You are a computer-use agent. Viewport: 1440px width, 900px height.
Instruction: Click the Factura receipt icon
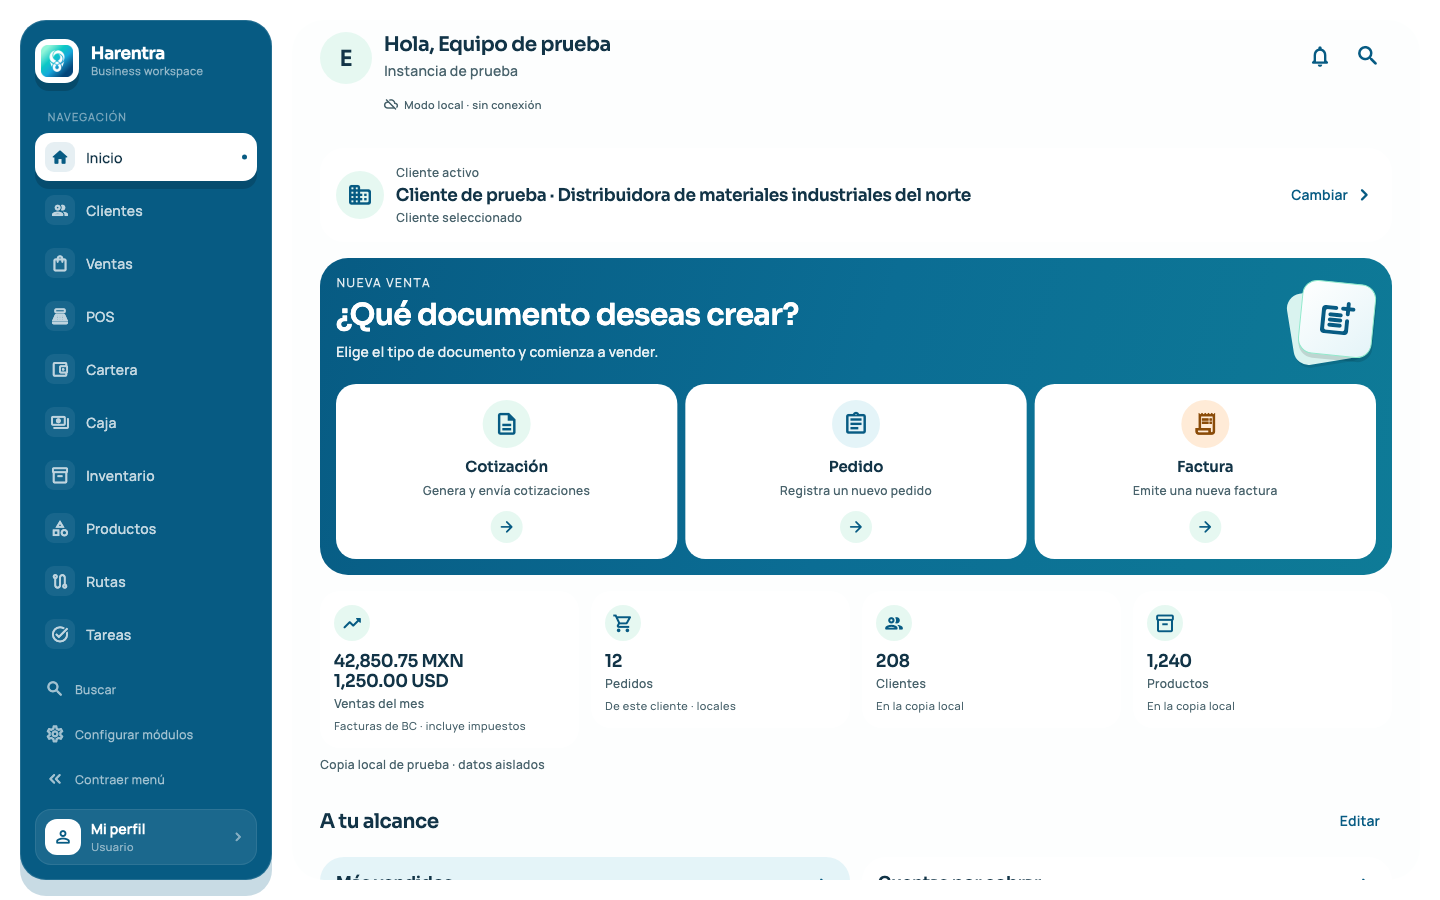[x=1205, y=424]
